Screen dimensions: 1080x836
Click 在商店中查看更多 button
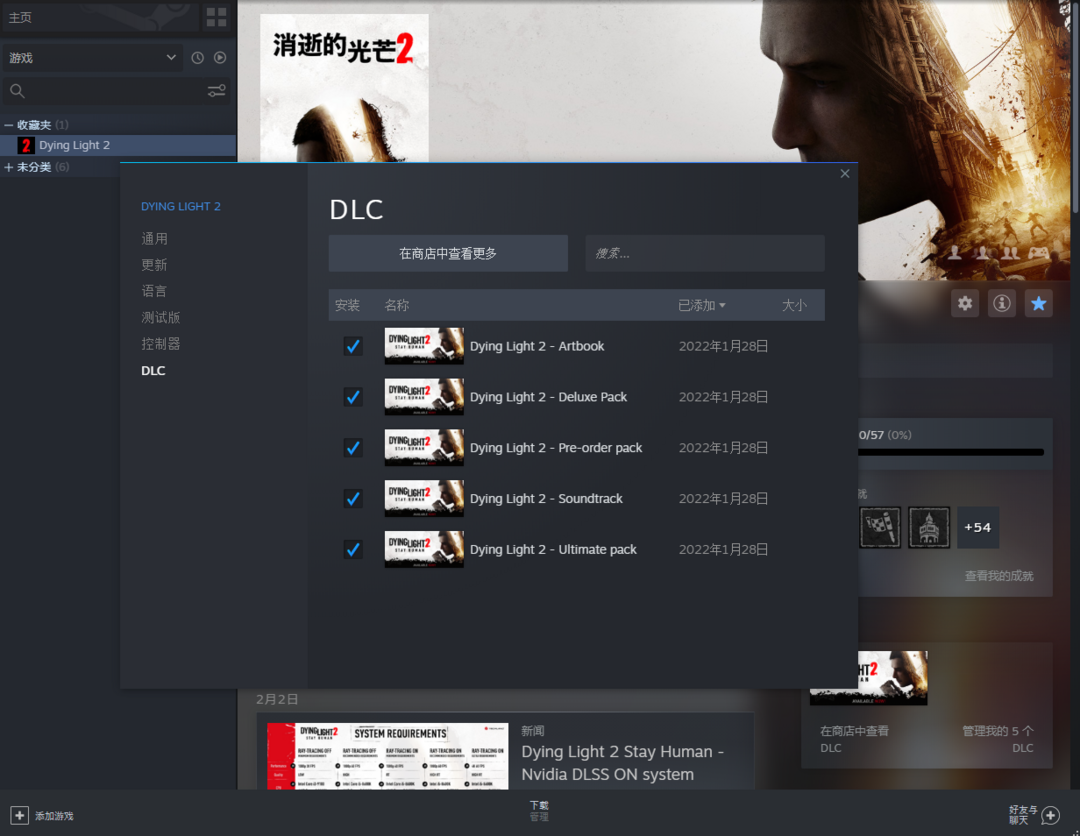click(x=448, y=254)
